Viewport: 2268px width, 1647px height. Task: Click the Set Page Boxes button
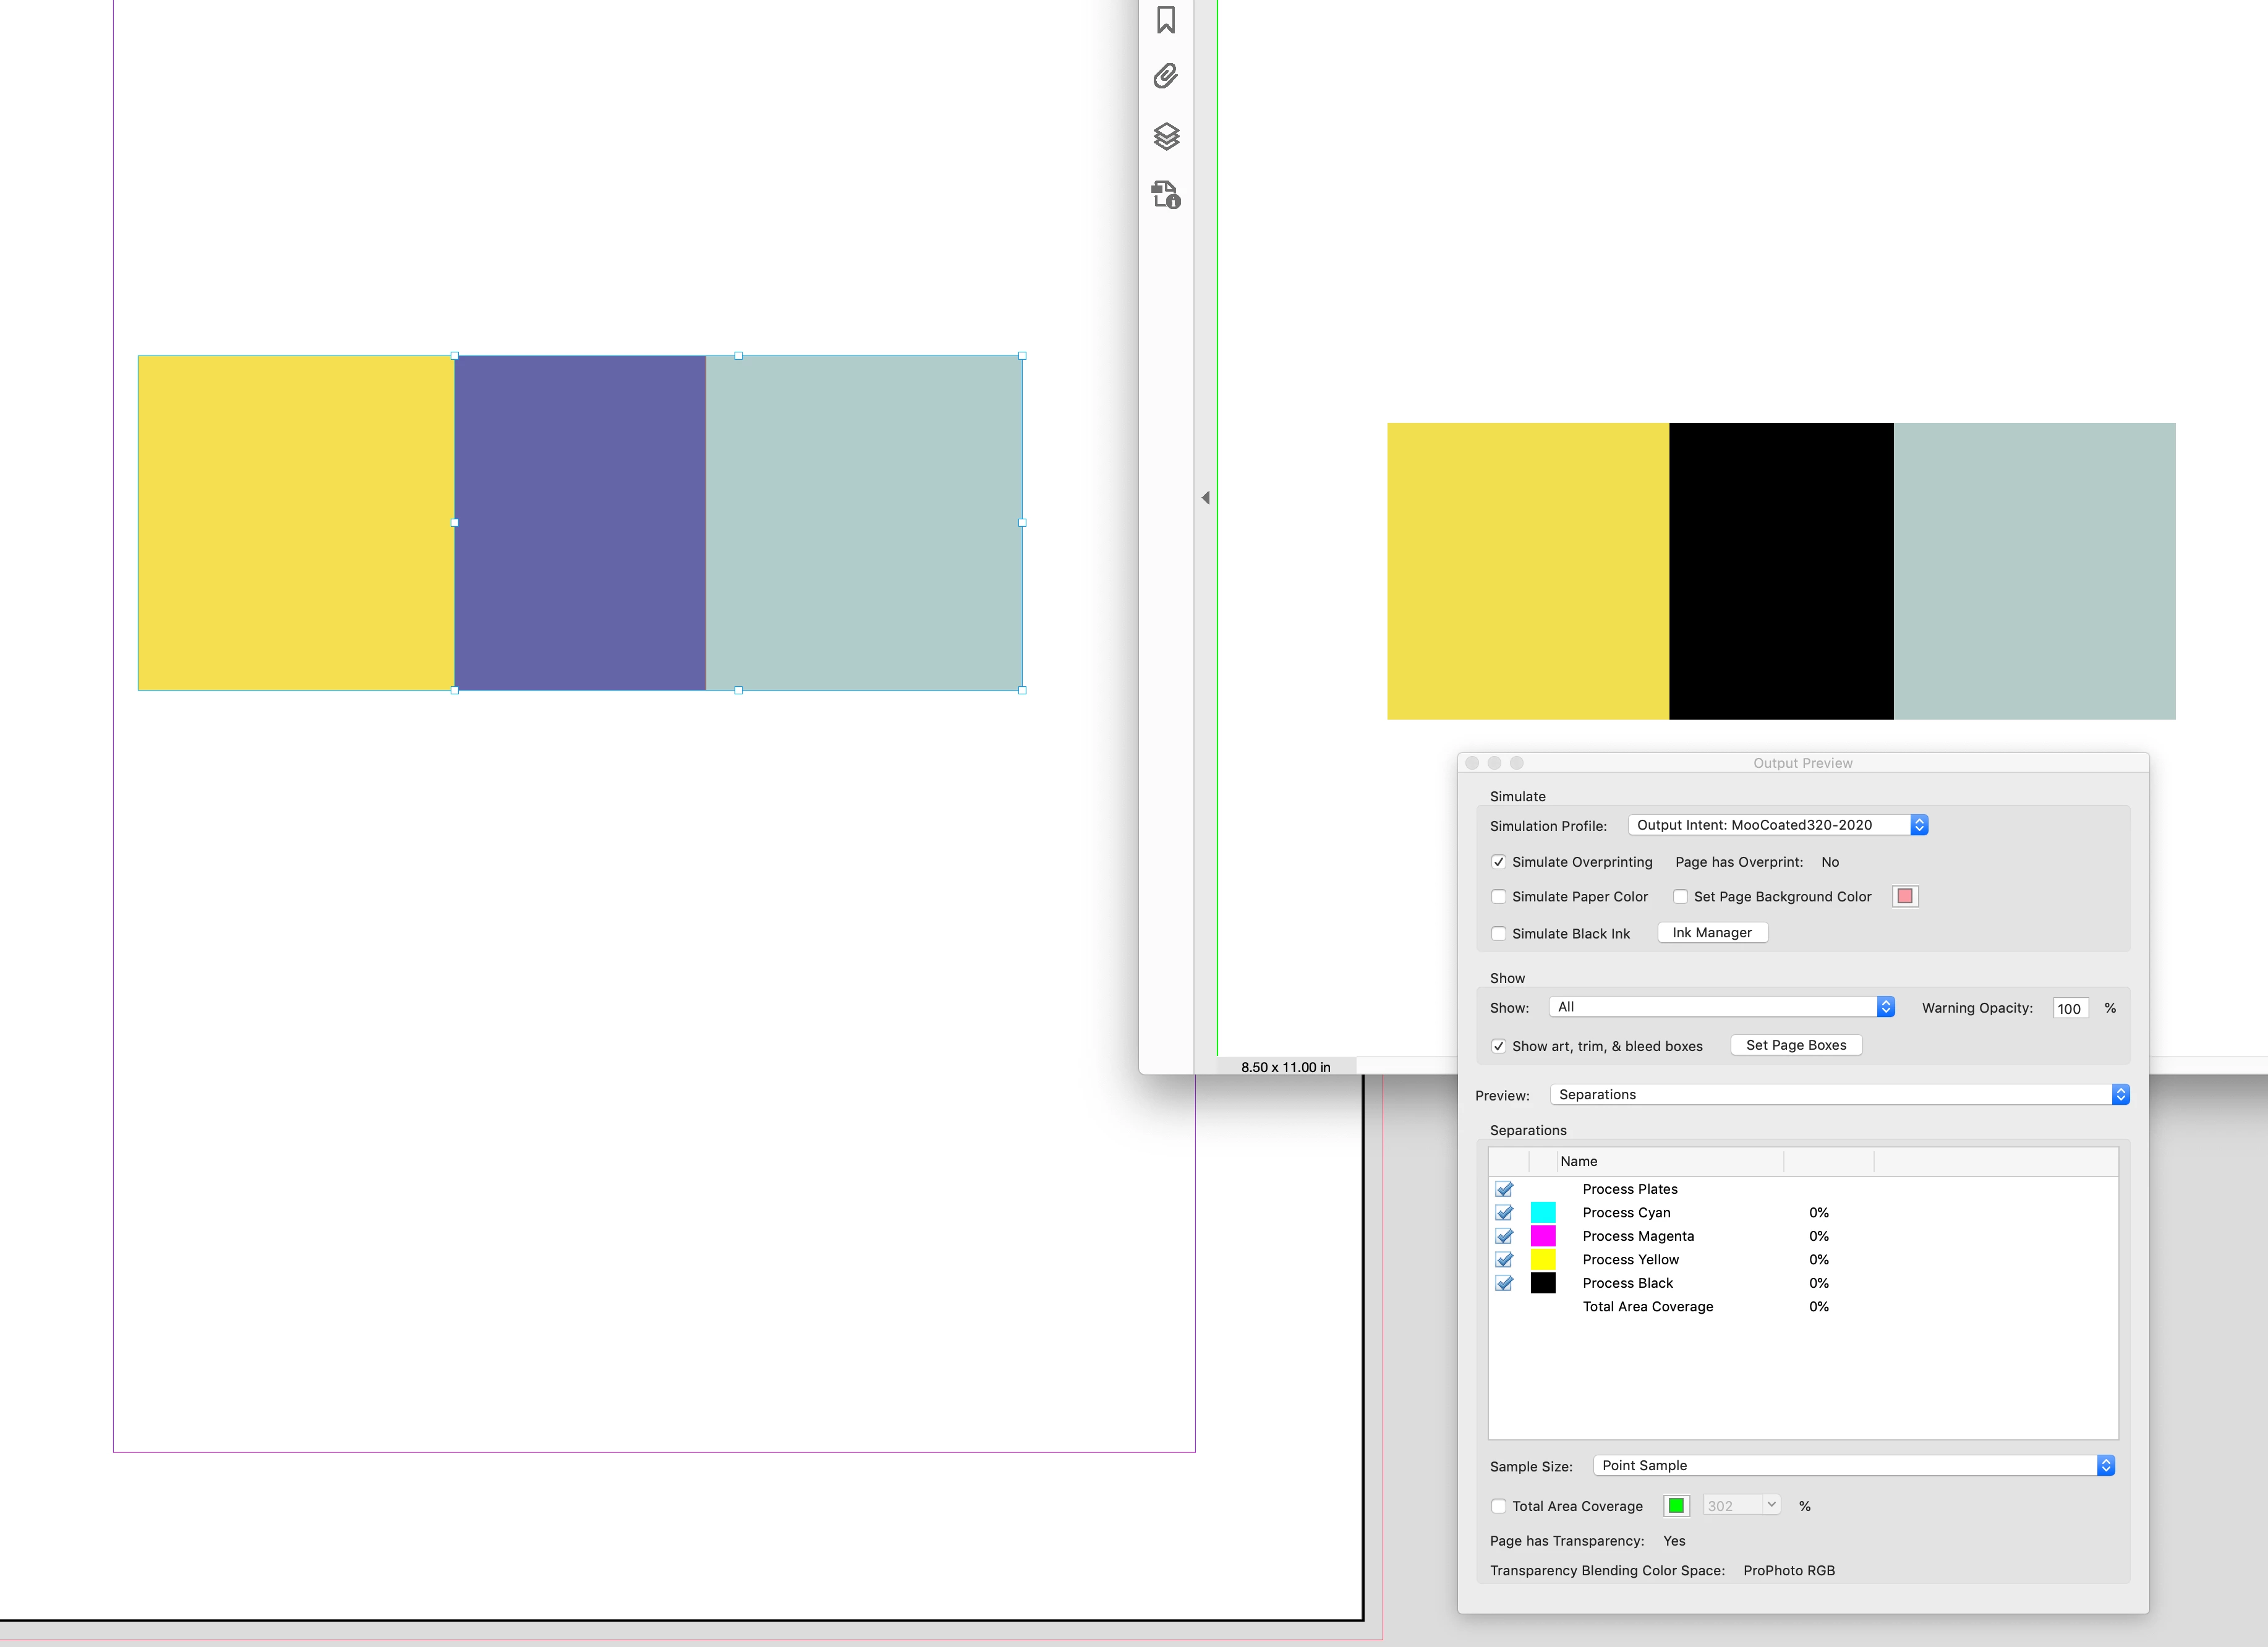pyautogui.click(x=1796, y=1045)
